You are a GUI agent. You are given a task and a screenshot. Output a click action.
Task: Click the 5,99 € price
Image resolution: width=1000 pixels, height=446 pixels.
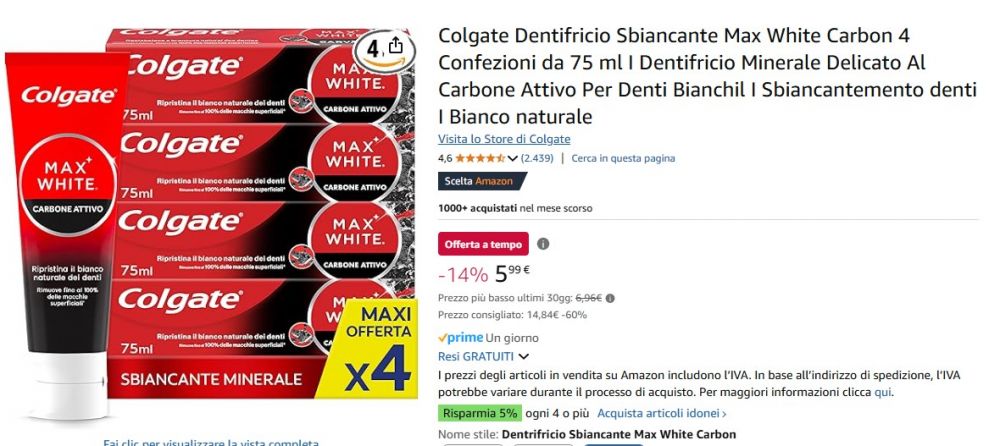[x=512, y=274]
